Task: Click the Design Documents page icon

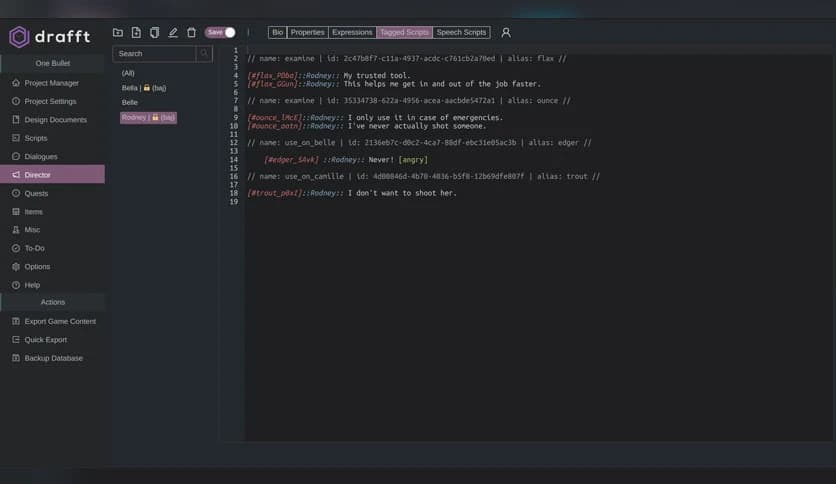Action: tap(16, 119)
